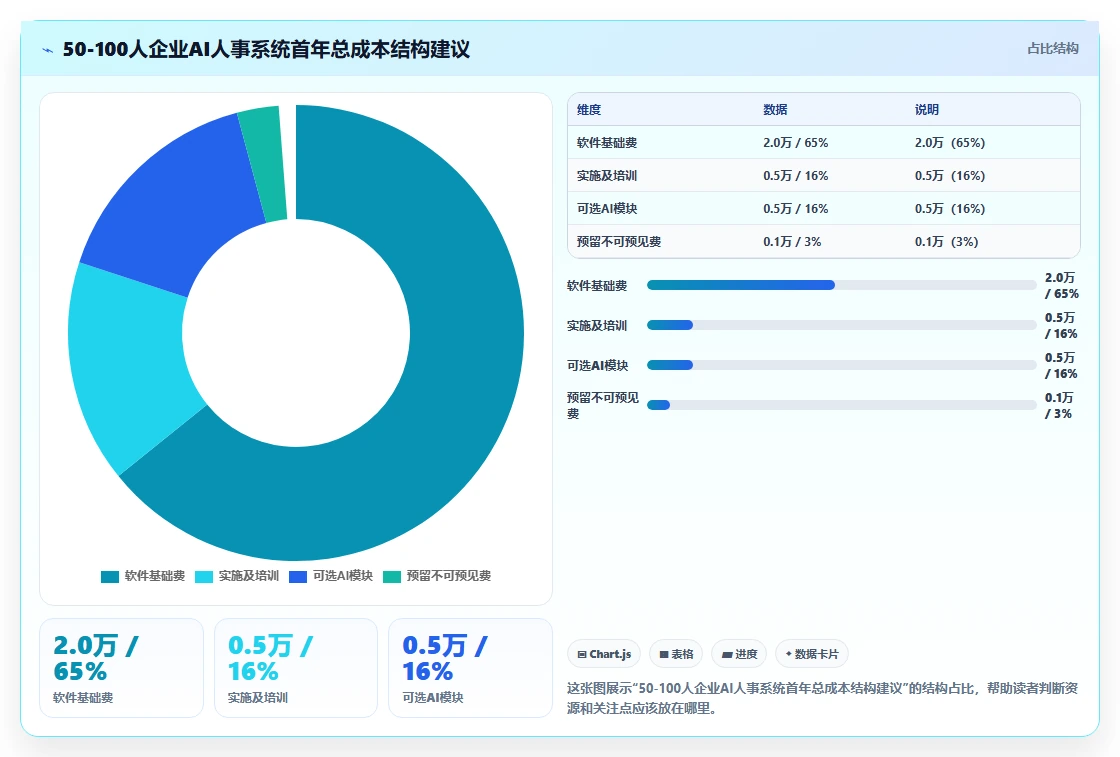Click description cell 2.0万（65%）
Viewport: 1120px width, 757px height.
[950, 143]
